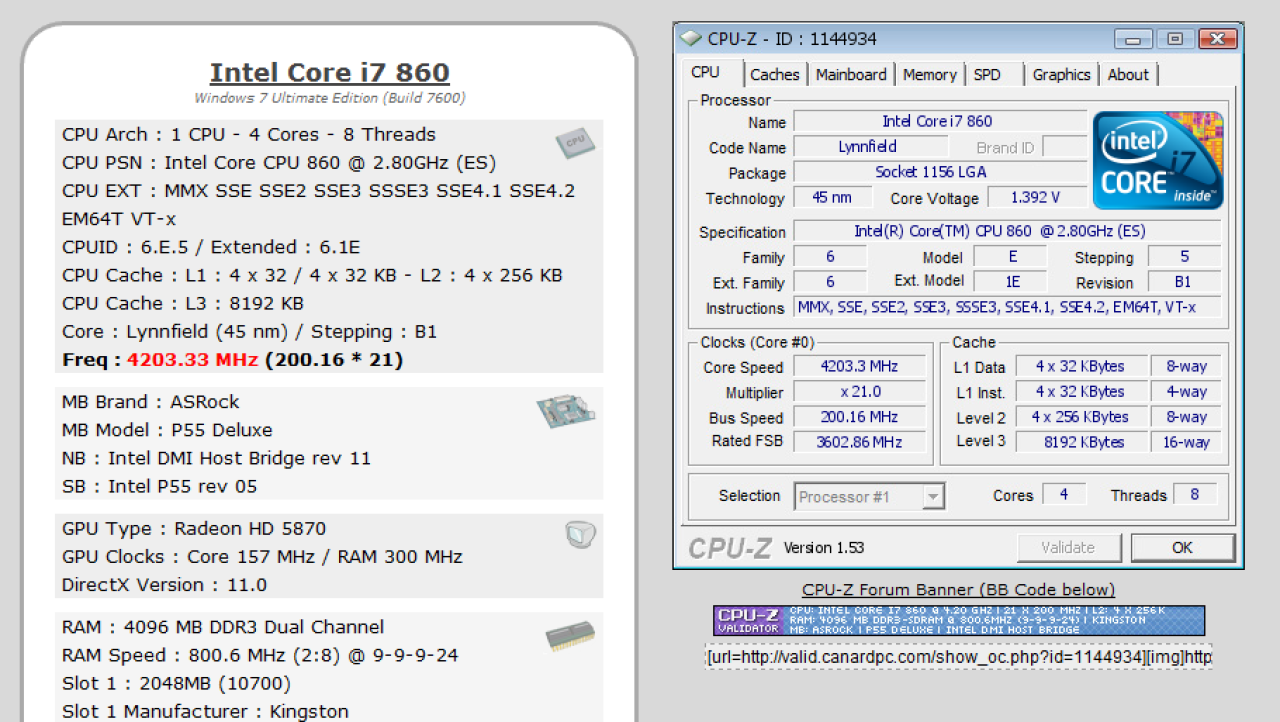This screenshot has width=1280, height=722.
Task: Click the Level 3 16-way associativity cell
Action: click(x=1186, y=442)
